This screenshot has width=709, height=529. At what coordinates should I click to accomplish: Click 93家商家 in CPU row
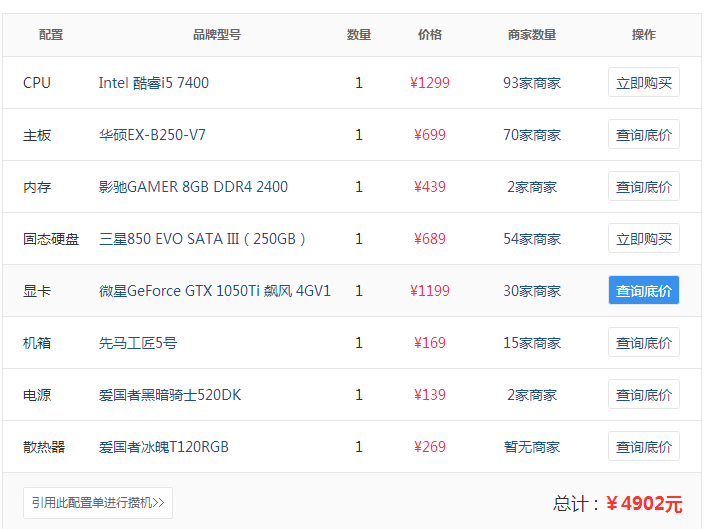click(x=532, y=83)
